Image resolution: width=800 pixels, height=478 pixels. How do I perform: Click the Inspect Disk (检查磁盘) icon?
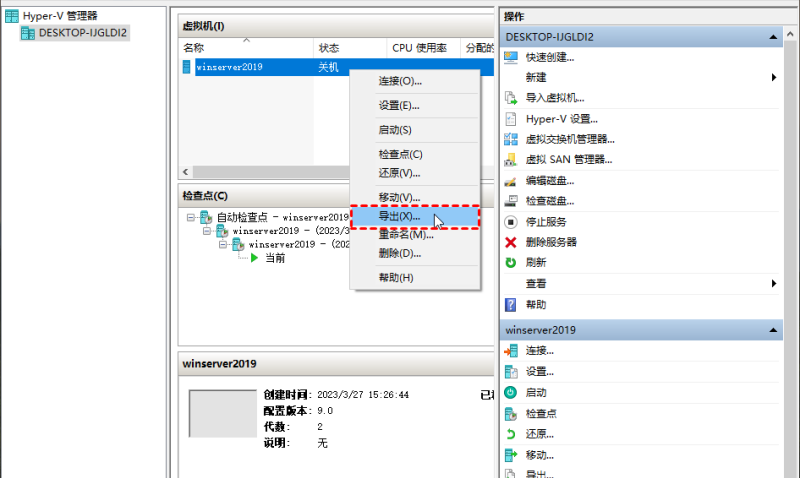point(511,201)
